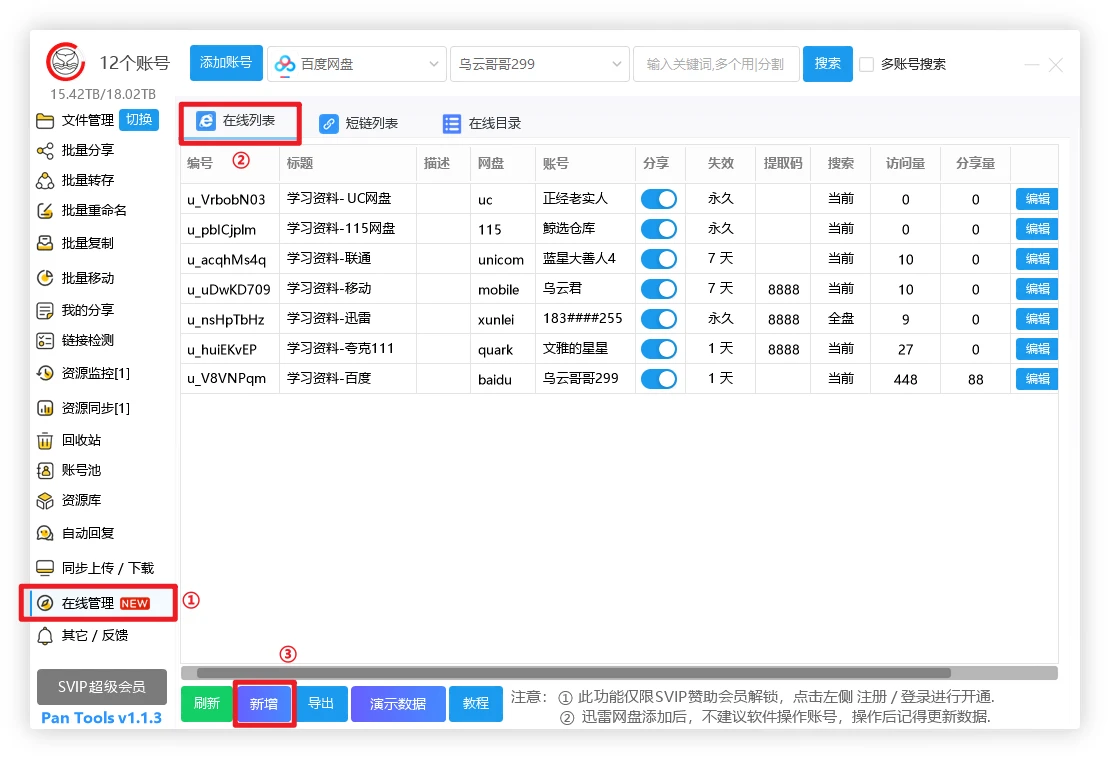Open 回收站 trash bin icon
The height and width of the screenshot is (759, 1110).
tap(45, 441)
